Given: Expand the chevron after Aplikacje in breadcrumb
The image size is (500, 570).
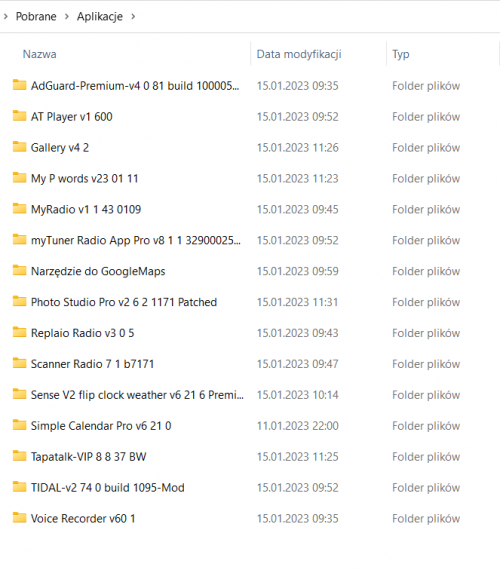Looking at the screenshot, I should pyautogui.click(x=133, y=16).
